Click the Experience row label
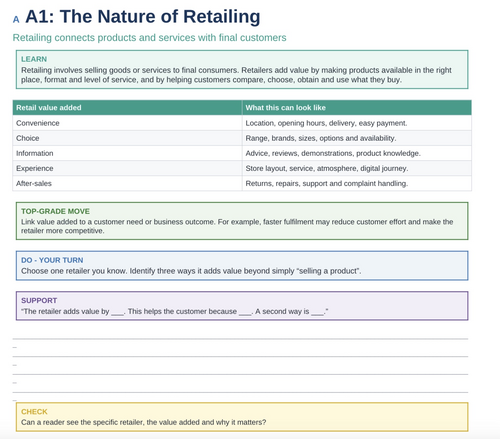This screenshot has height=439, width=500. 35,168
